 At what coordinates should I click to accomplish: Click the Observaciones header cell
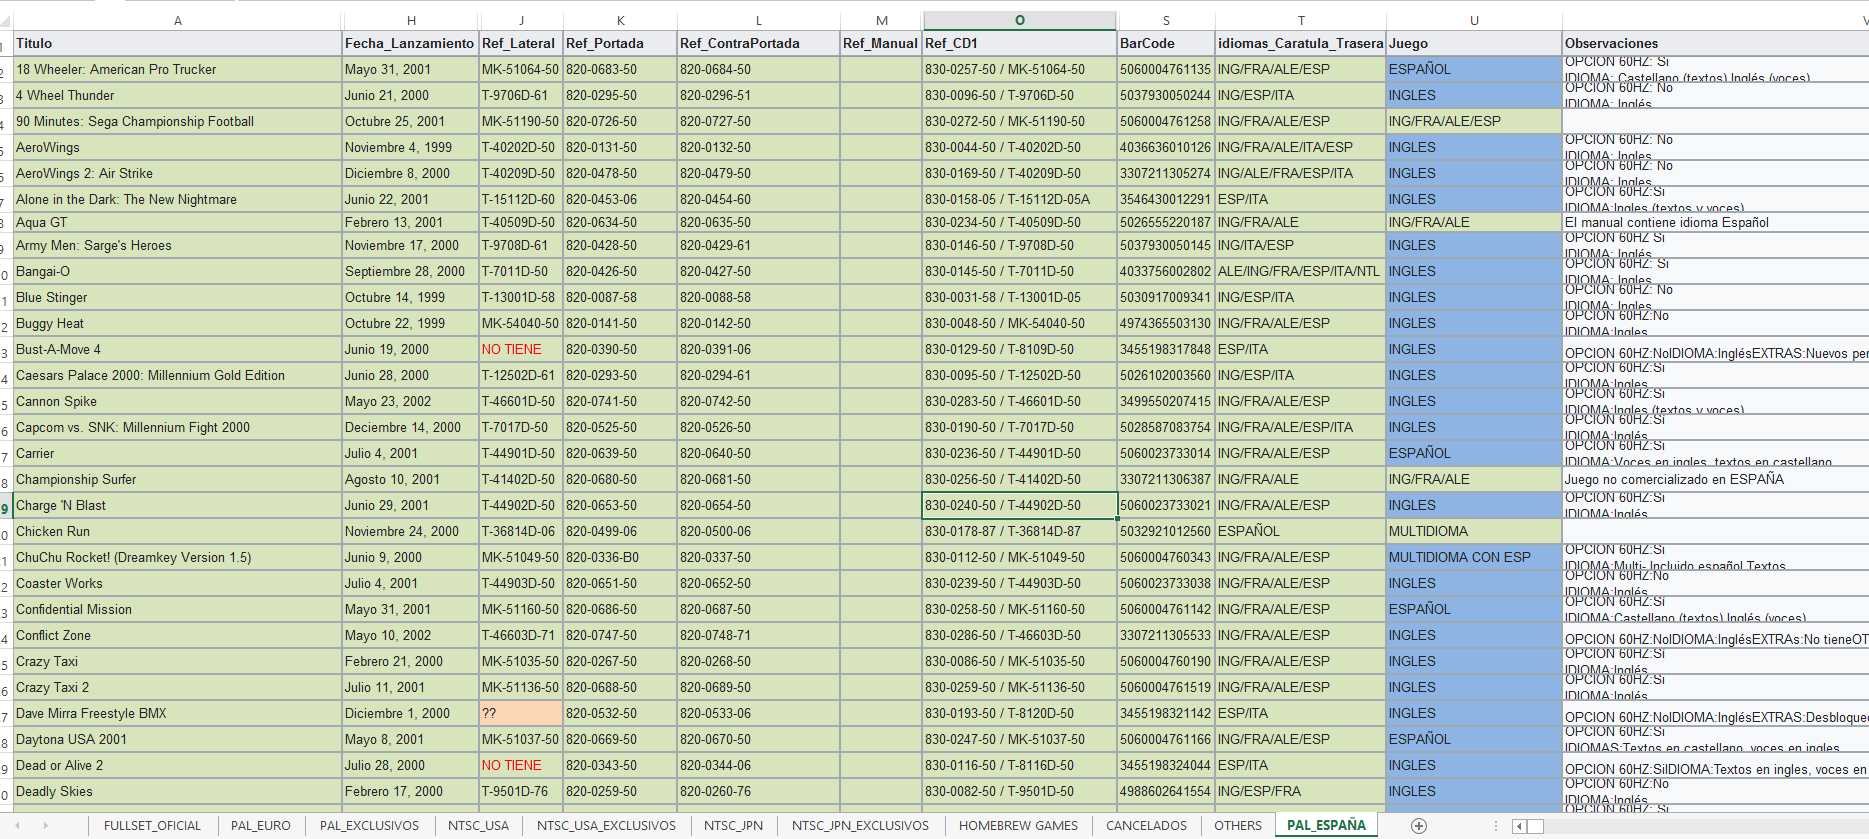click(x=1715, y=43)
